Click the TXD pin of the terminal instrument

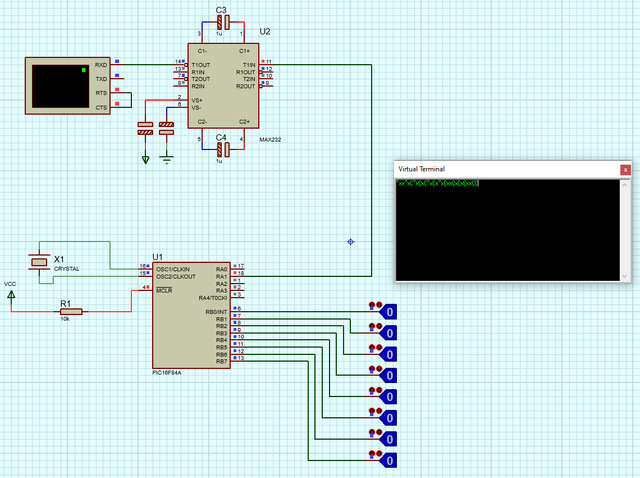117,78
